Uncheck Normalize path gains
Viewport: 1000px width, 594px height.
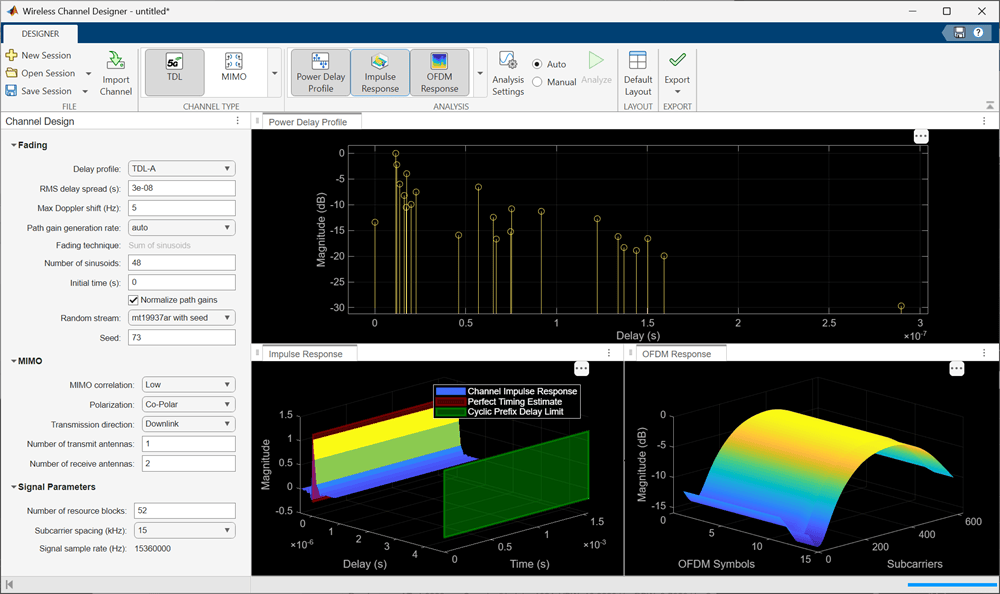click(133, 300)
